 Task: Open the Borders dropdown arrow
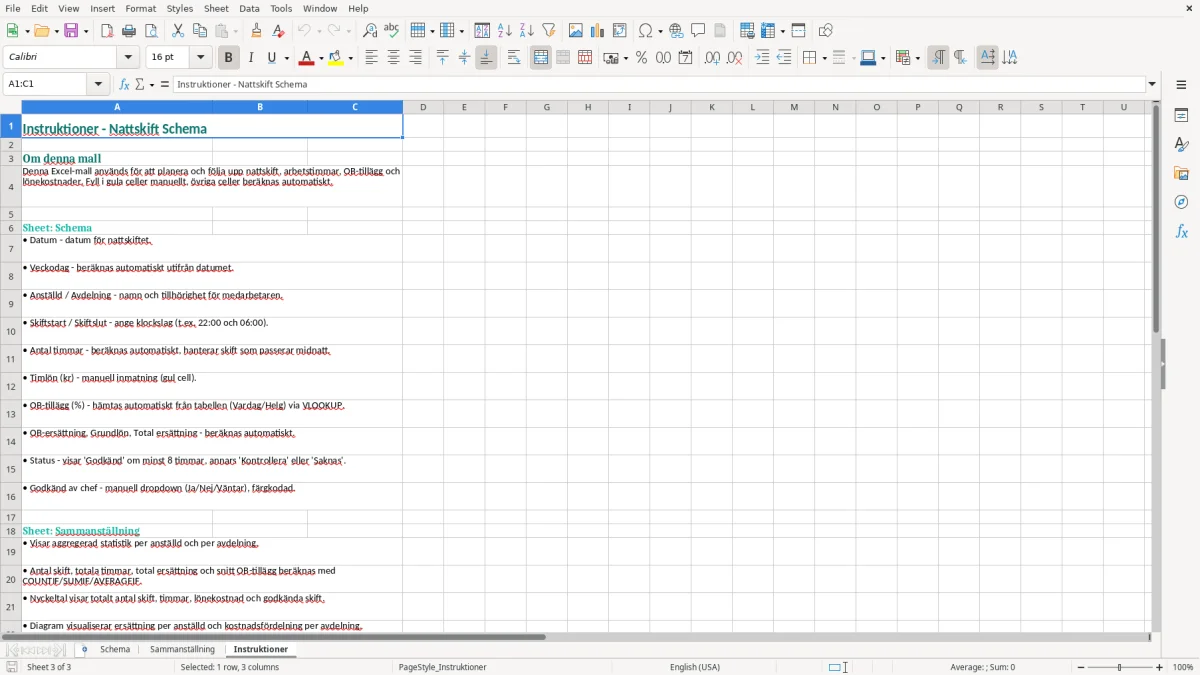pyautogui.click(x=824, y=58)
